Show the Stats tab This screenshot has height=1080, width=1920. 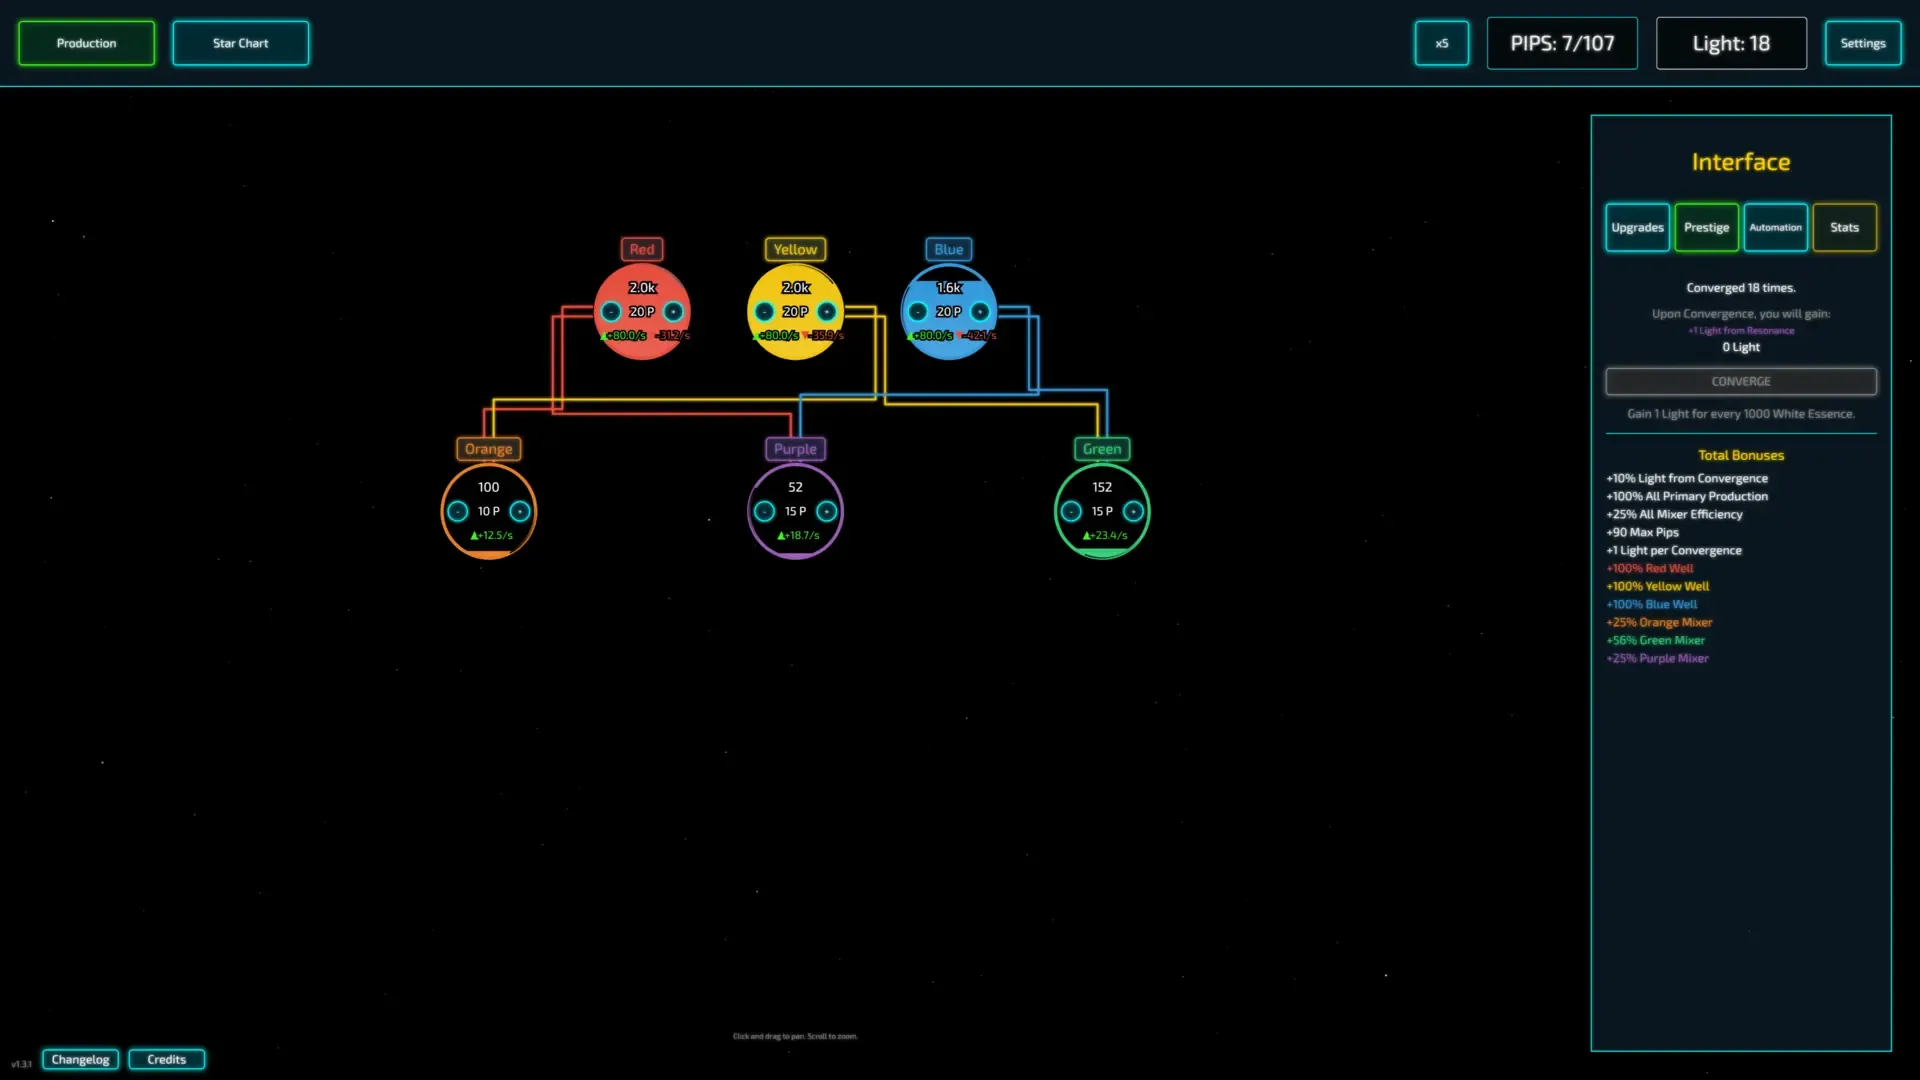pyautogui.click(x=1844, y=228)
